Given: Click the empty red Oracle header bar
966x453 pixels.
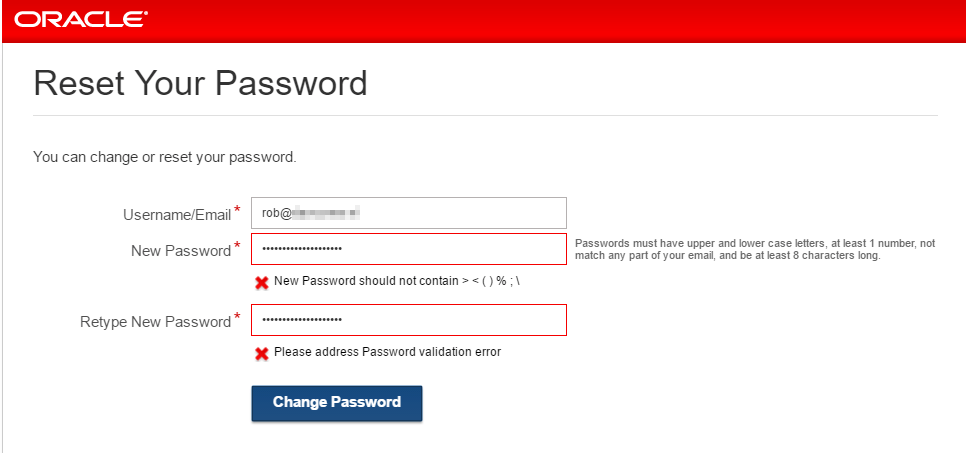Looking at the screenshot, I should pos(554,21).
